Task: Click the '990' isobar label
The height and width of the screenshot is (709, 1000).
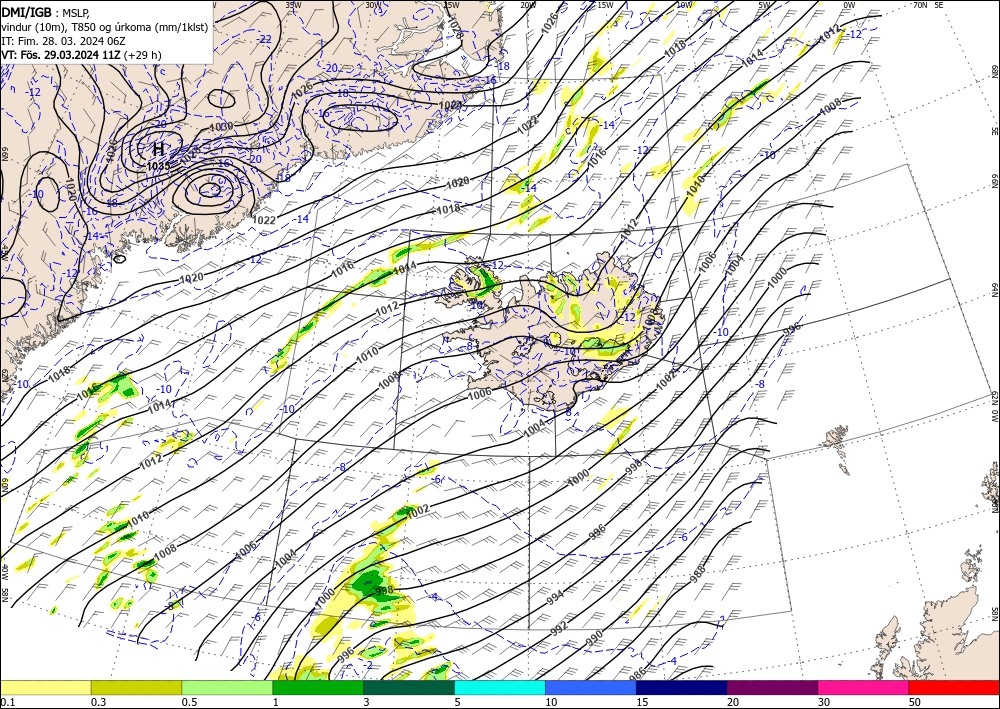Action: pos(594,638)
